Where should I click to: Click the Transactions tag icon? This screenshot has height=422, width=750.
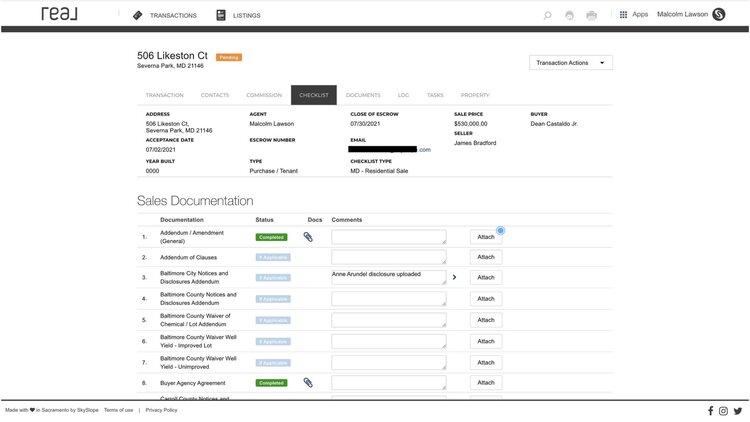(x=137, y=15)
